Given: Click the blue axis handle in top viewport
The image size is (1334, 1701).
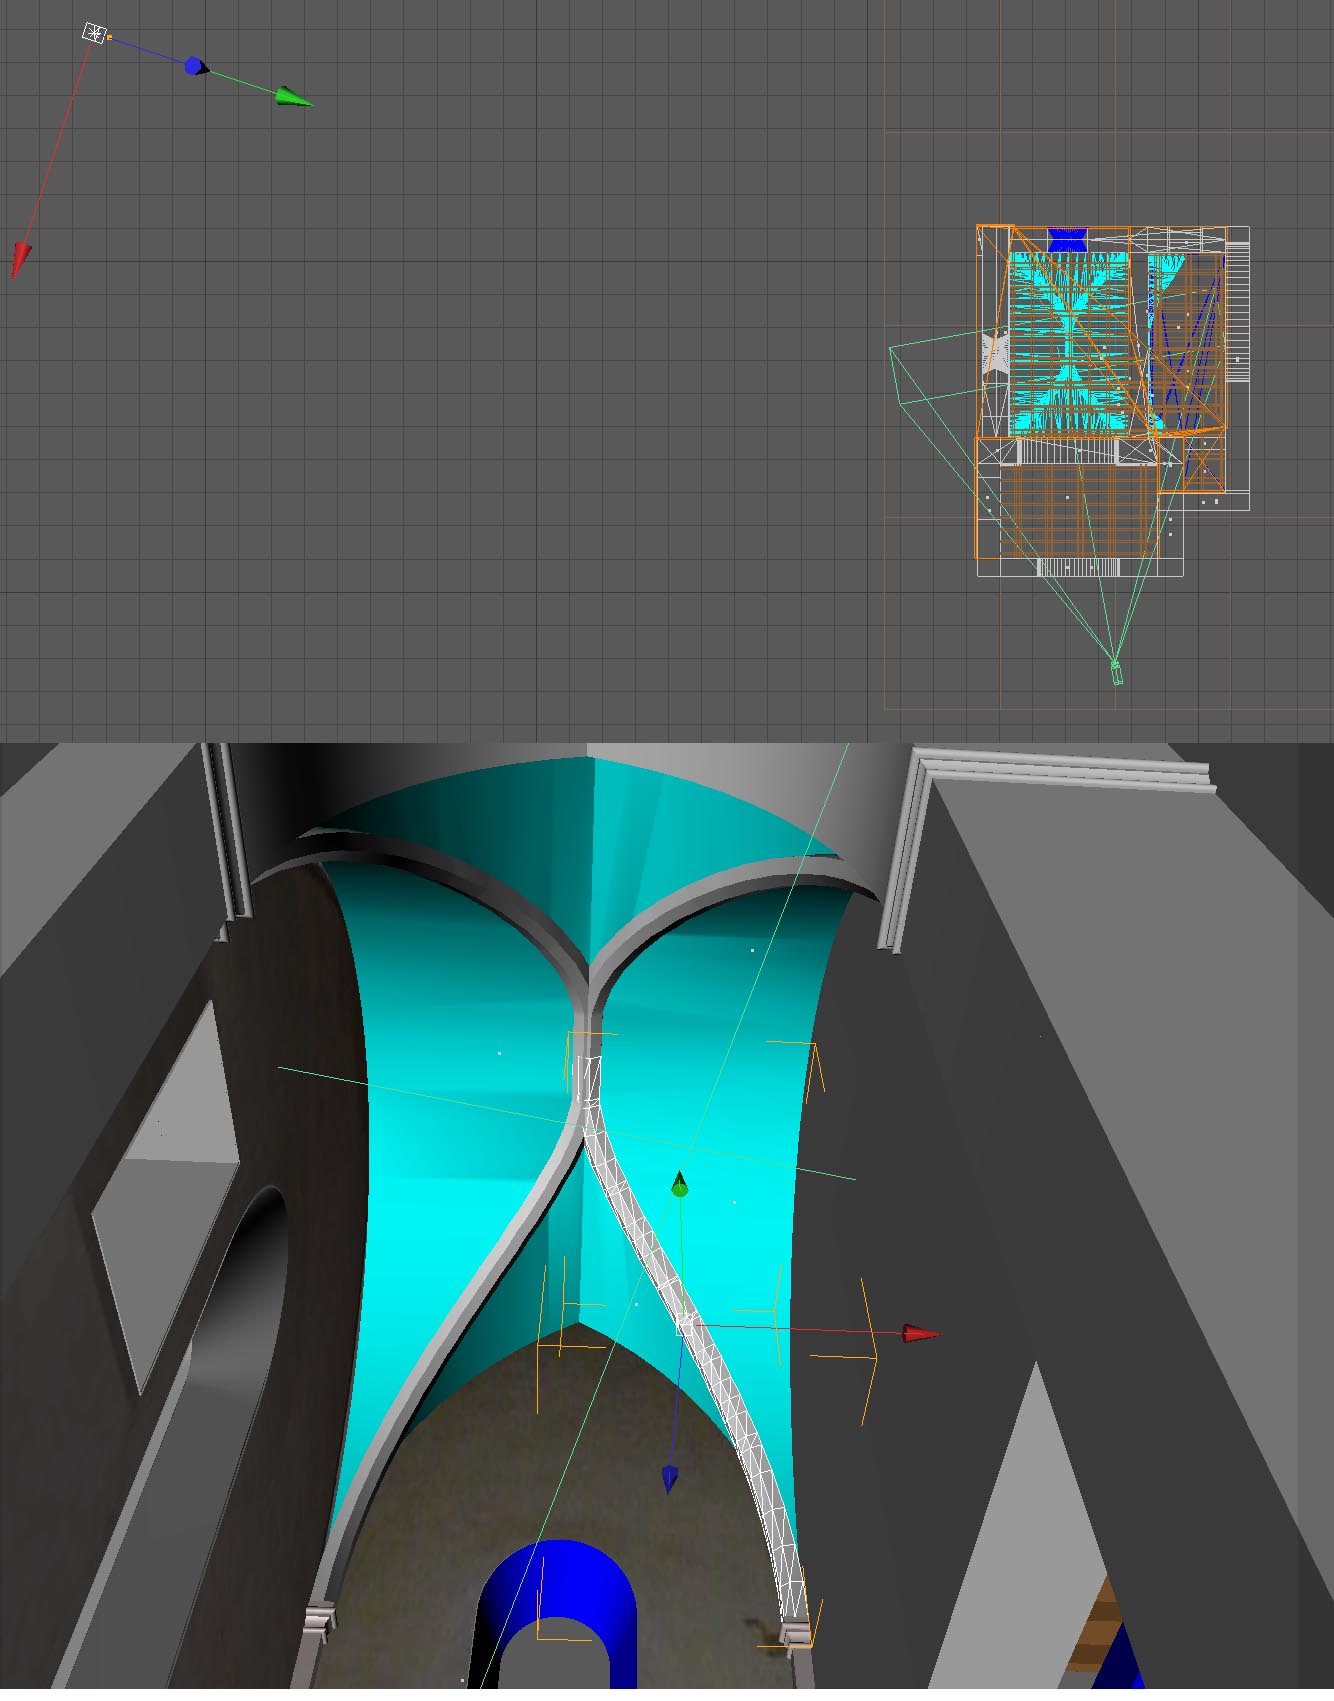Looking at the screenshot, I should click(x=196, y=66).
